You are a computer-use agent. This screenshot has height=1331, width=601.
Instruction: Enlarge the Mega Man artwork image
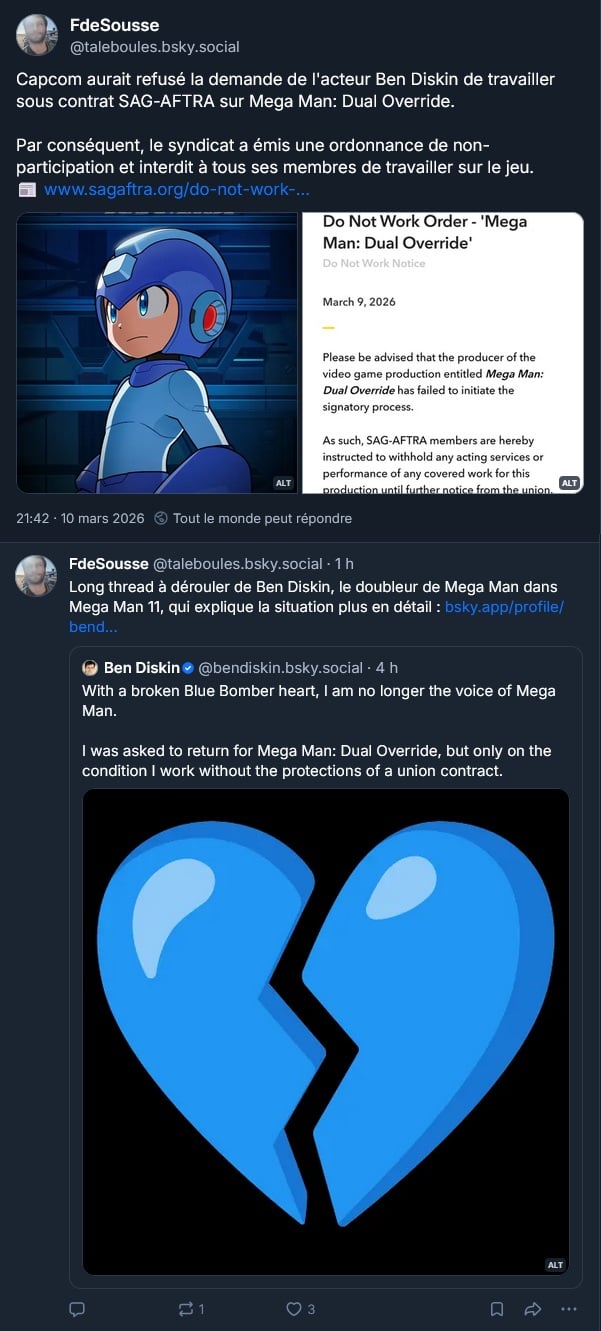[x=157, y=352]
